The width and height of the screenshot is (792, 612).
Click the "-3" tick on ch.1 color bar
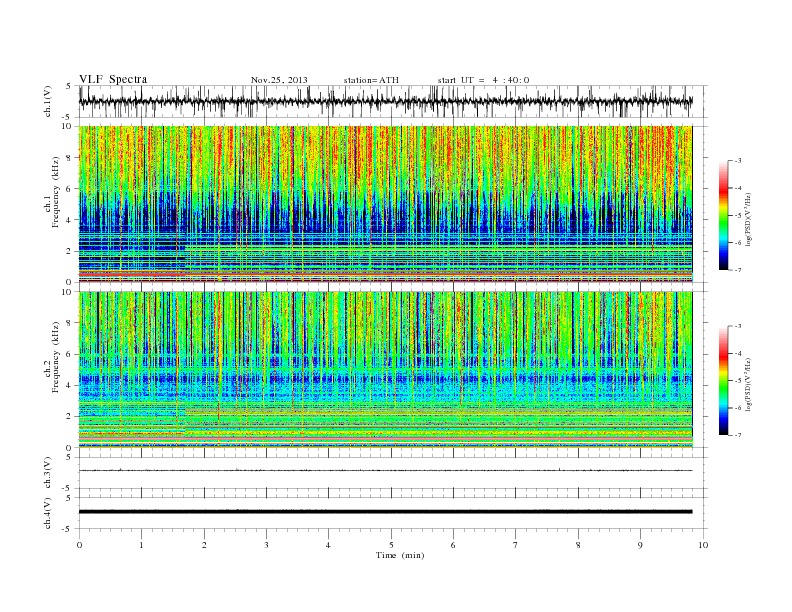click(x=737, y=161)
